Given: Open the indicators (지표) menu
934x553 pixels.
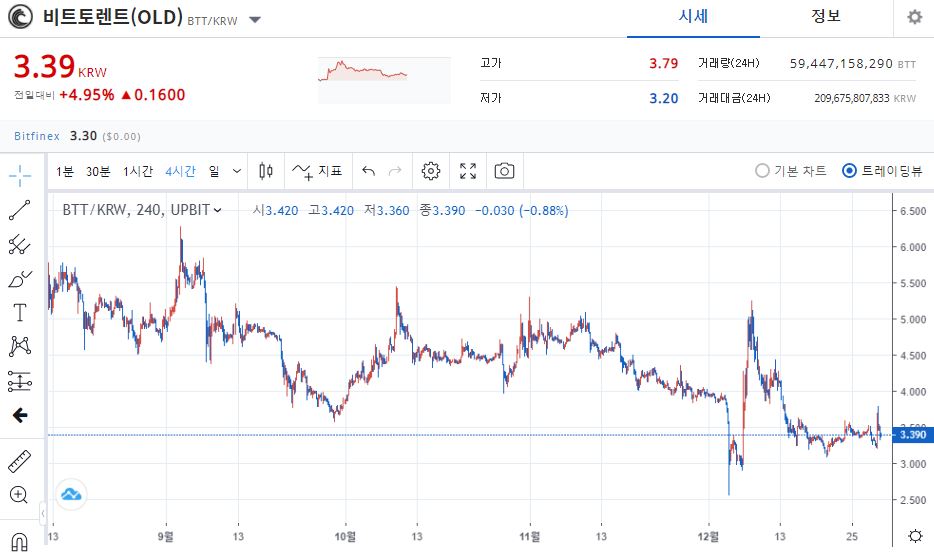Looking at the screenshot, I should 317,172.
